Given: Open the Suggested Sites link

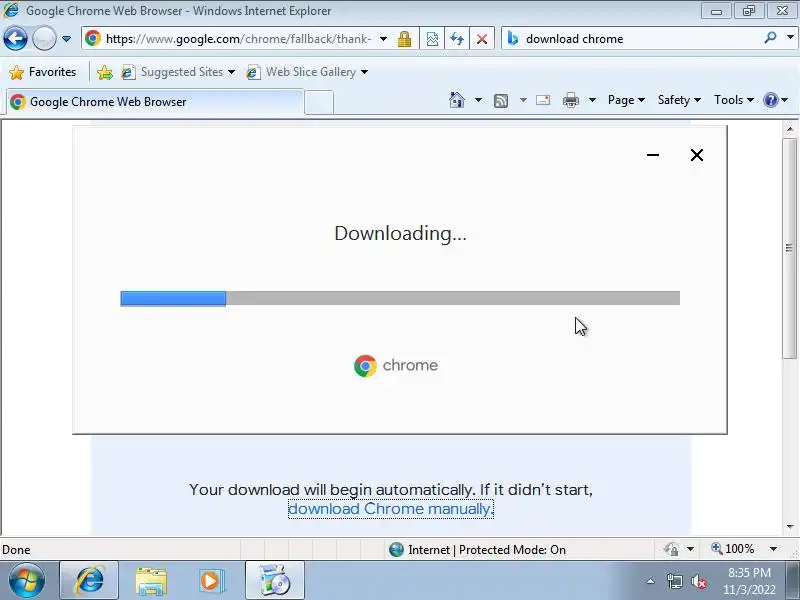Looking at the screenshot, I should click(178, 72).
